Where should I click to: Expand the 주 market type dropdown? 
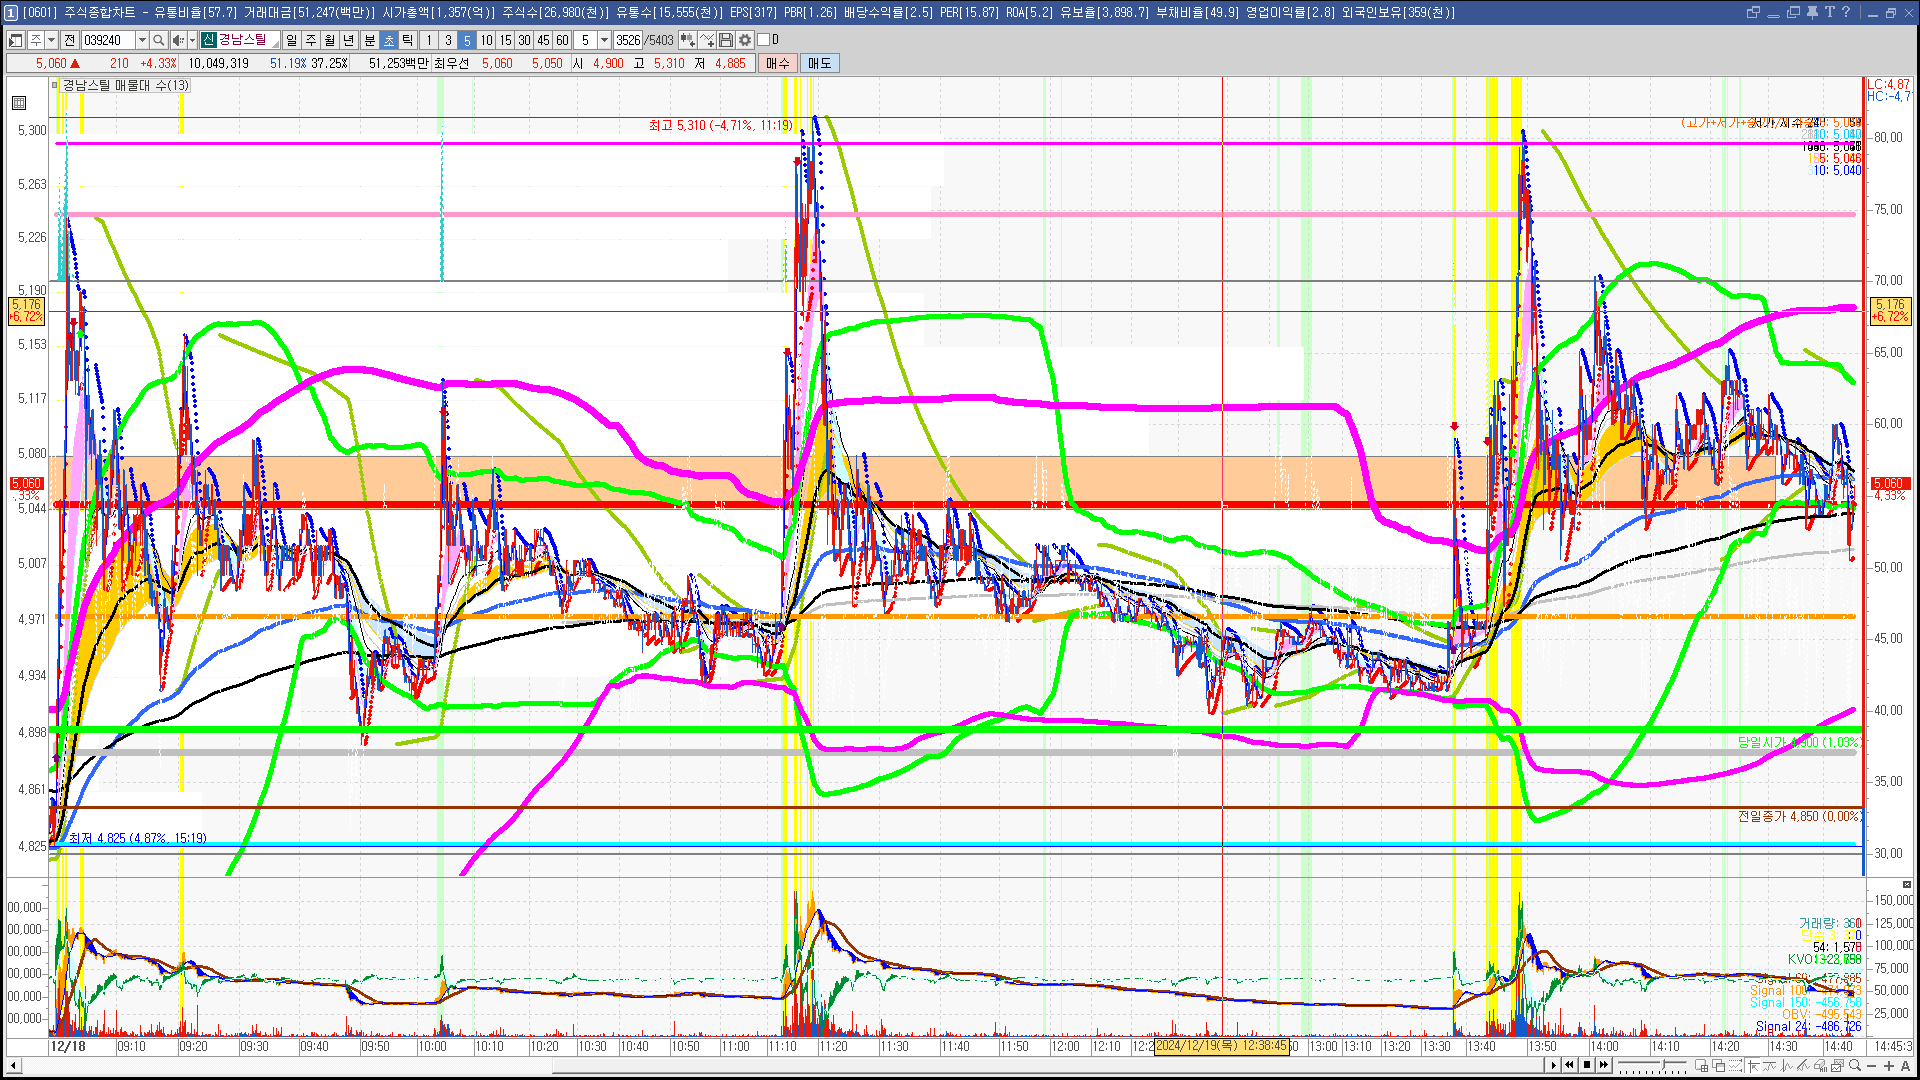51,40
